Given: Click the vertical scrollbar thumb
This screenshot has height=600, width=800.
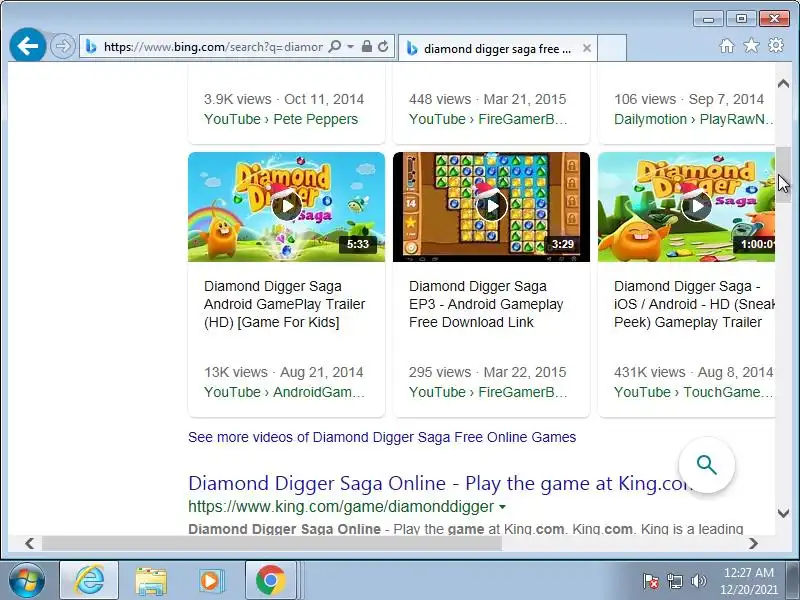Looking at the screenshot, I should [783, 175].
